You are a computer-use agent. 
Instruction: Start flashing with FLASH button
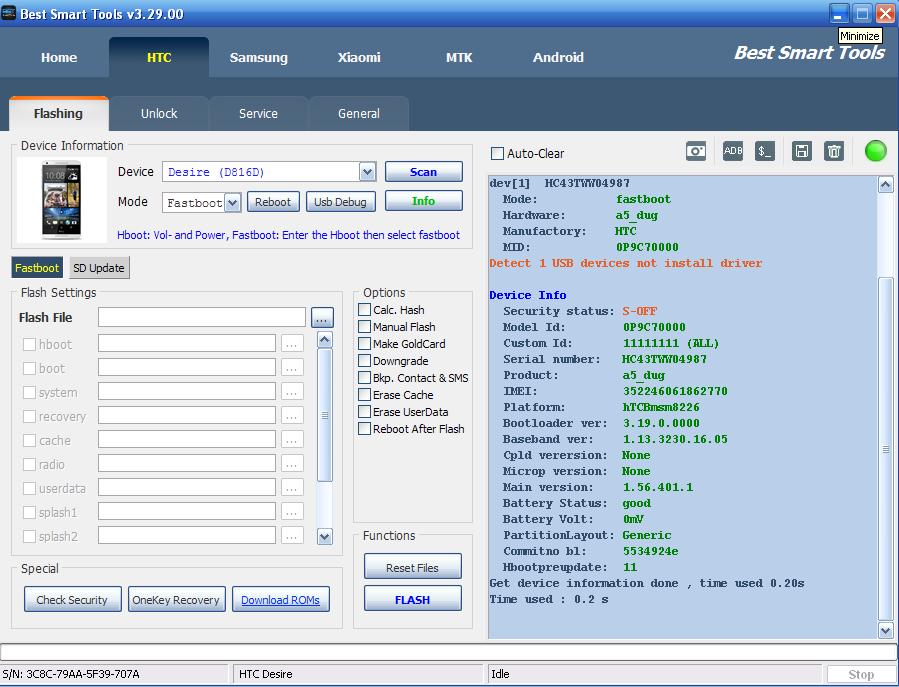[412, 599]
